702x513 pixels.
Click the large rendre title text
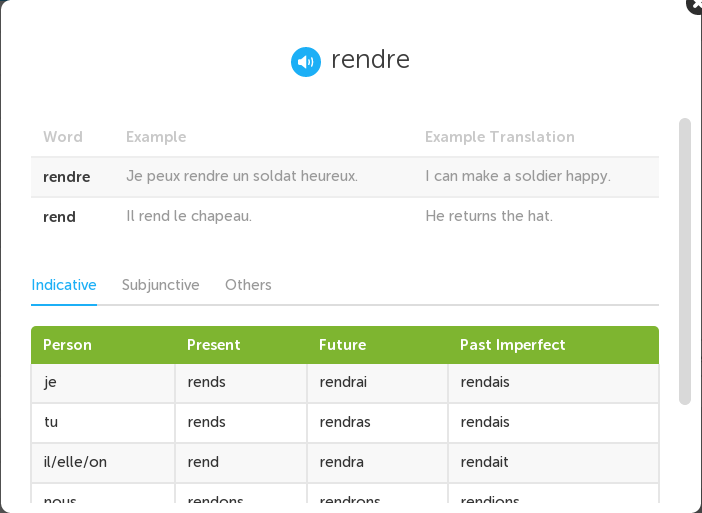370,60
